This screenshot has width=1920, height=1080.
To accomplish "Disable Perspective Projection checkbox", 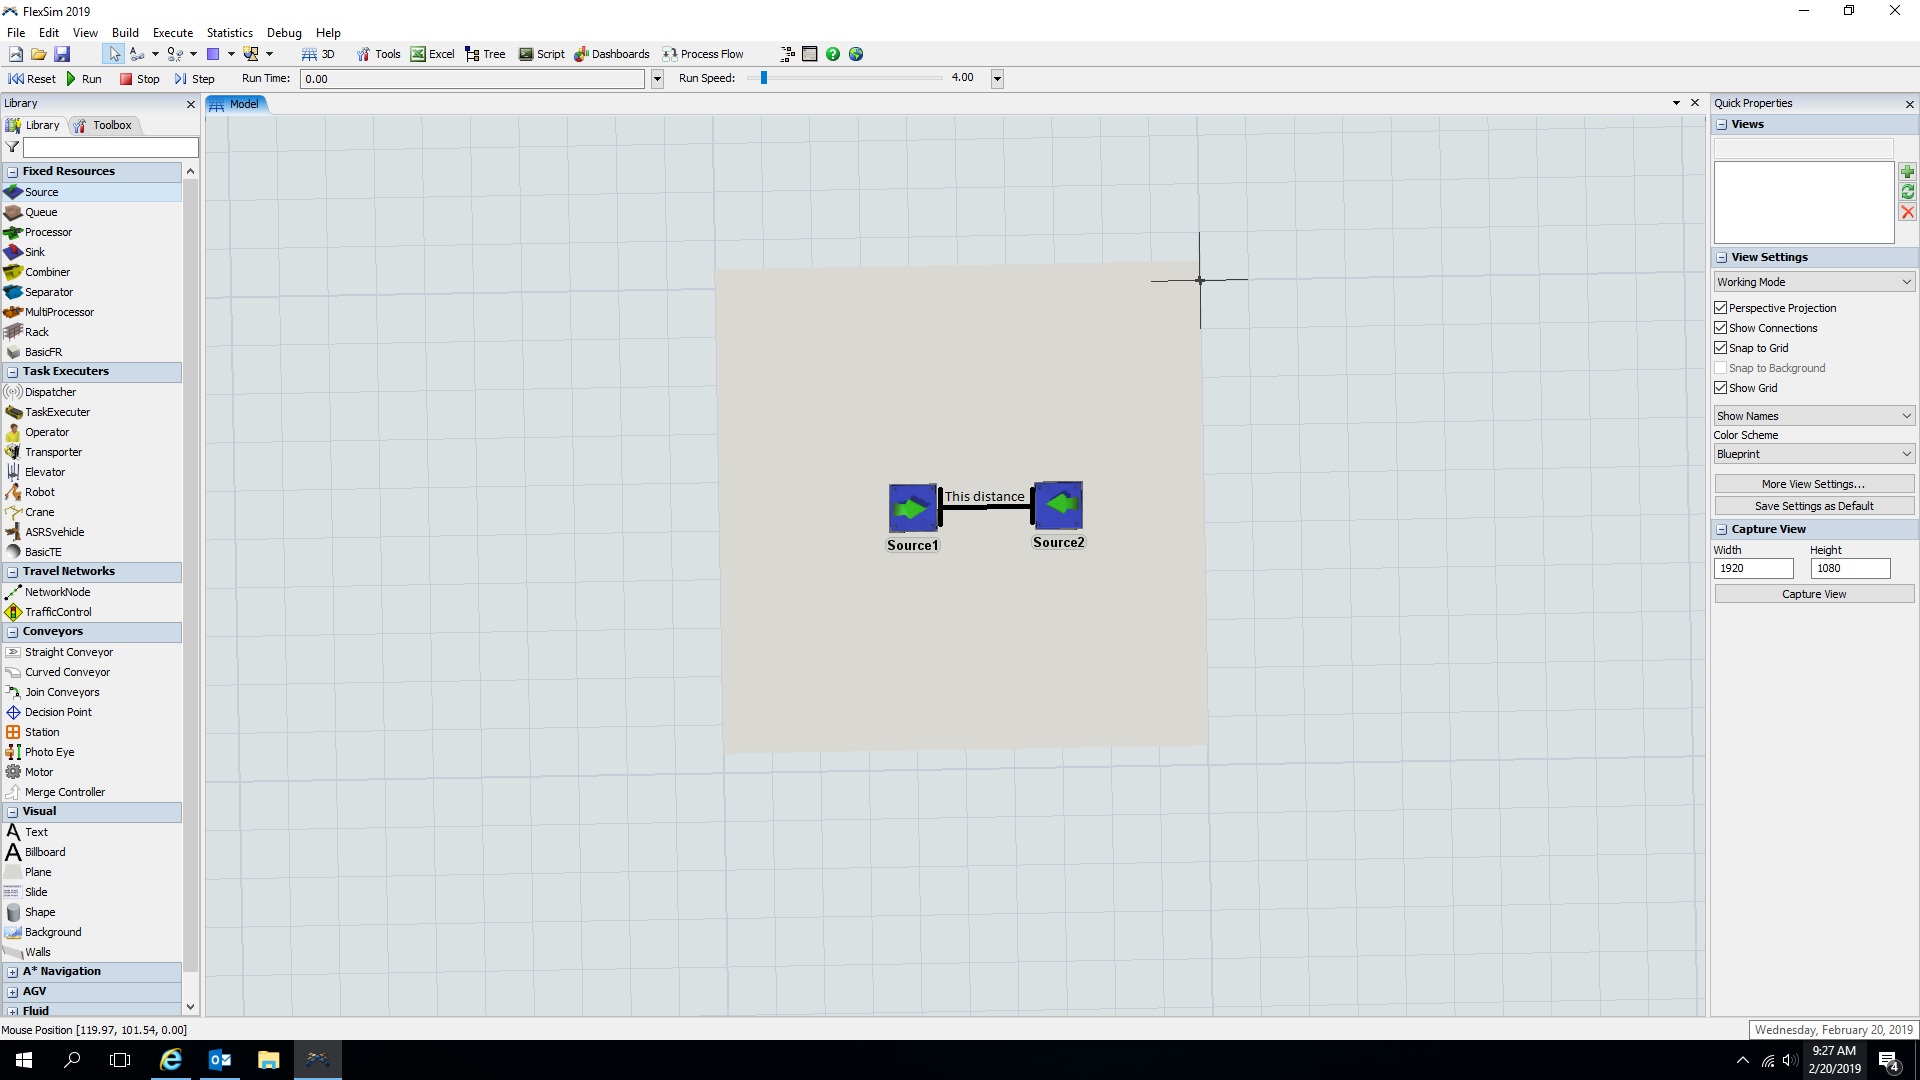I will (1721, 308).
